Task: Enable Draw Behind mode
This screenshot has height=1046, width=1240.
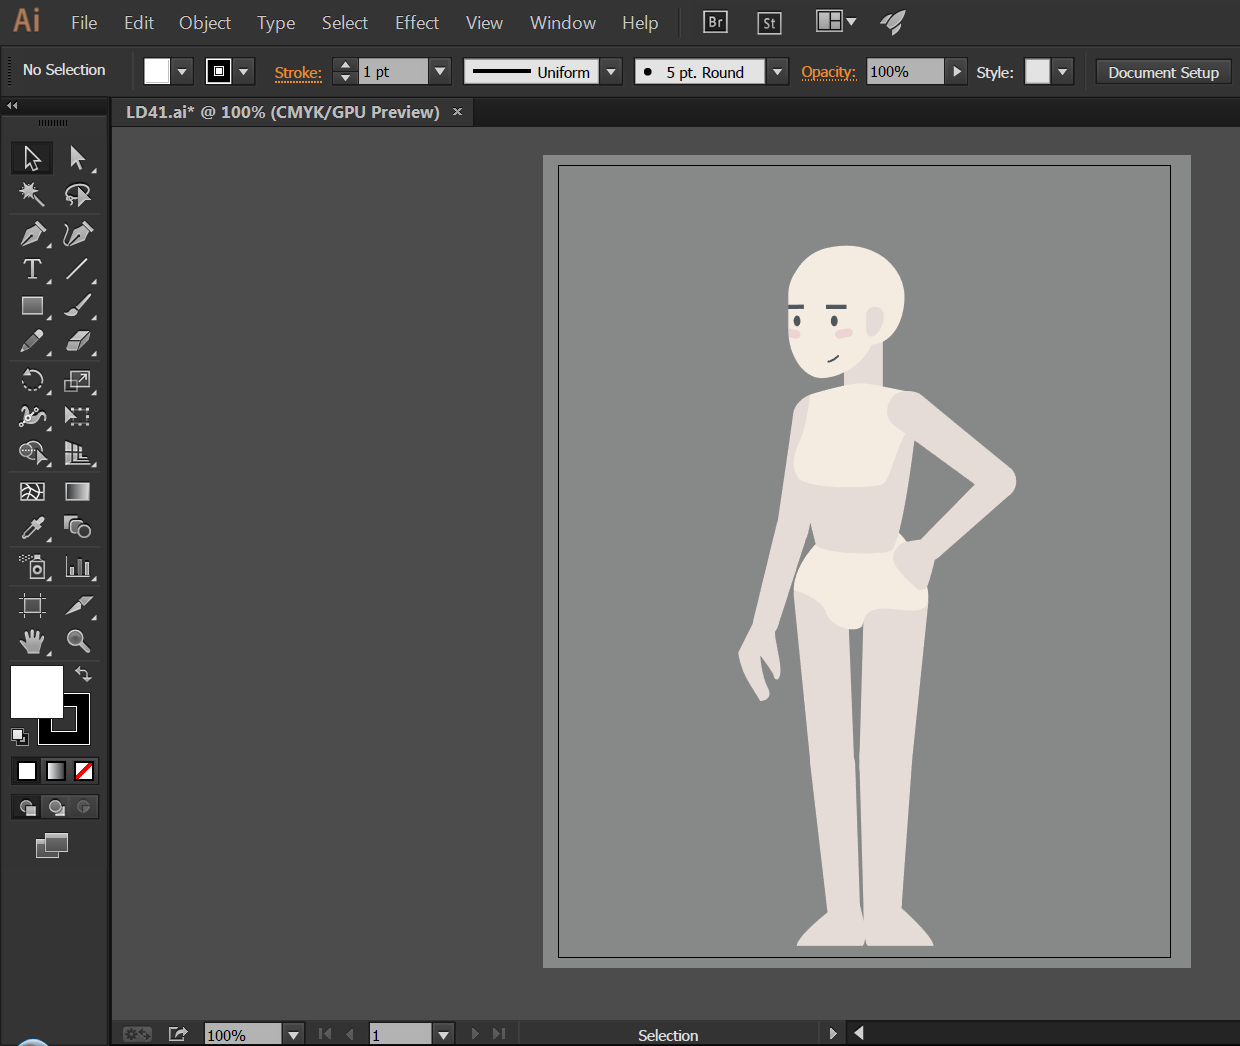Action: 56,807
